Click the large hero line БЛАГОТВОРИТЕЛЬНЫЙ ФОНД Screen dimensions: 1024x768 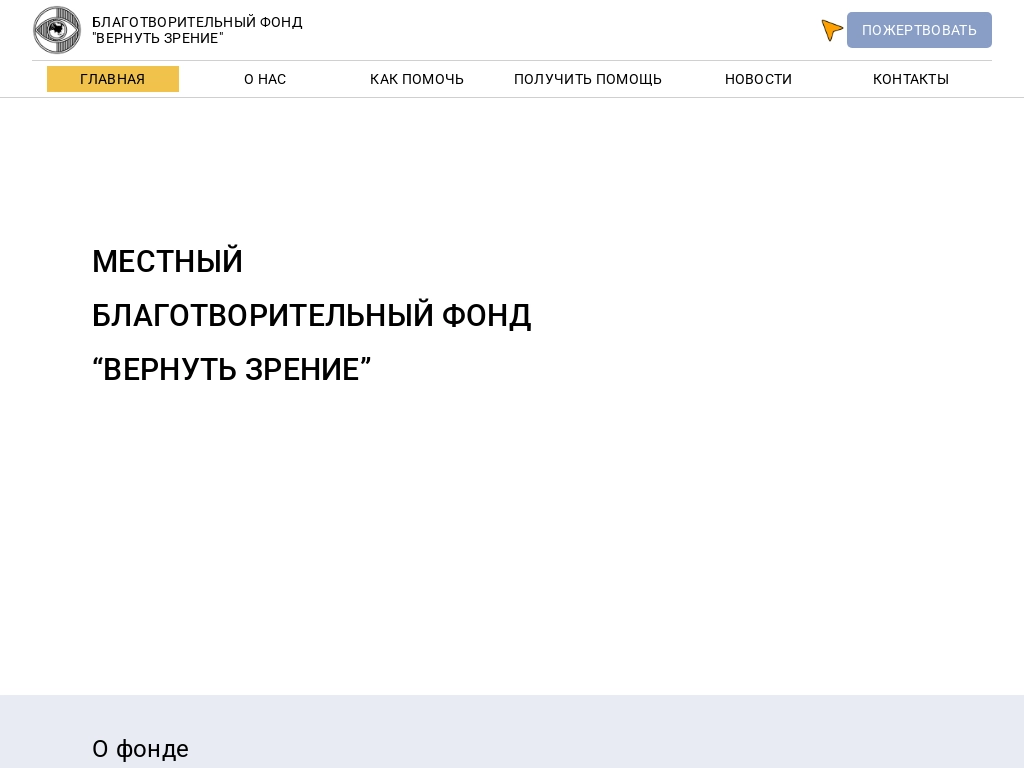(x=311, y=316)
